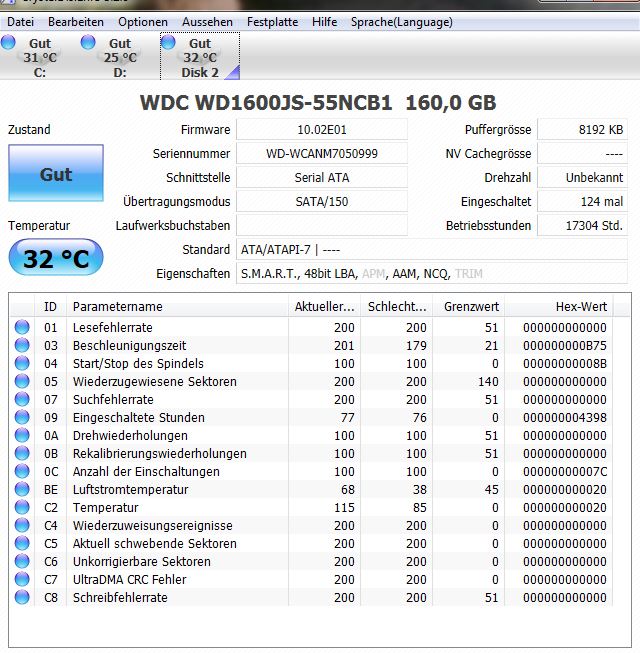Viewport: 640px width, 653px height.
Task: Select hex value 00000000008B
Action: [565, 363]
